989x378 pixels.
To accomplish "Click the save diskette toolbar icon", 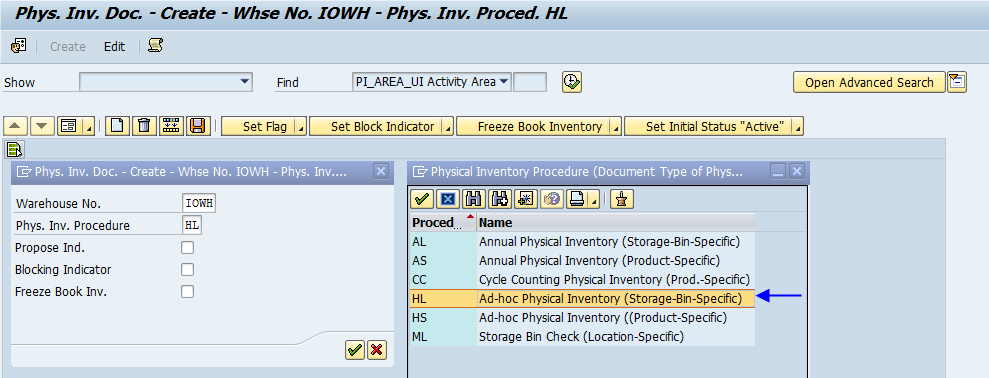I will pos(197,126).
